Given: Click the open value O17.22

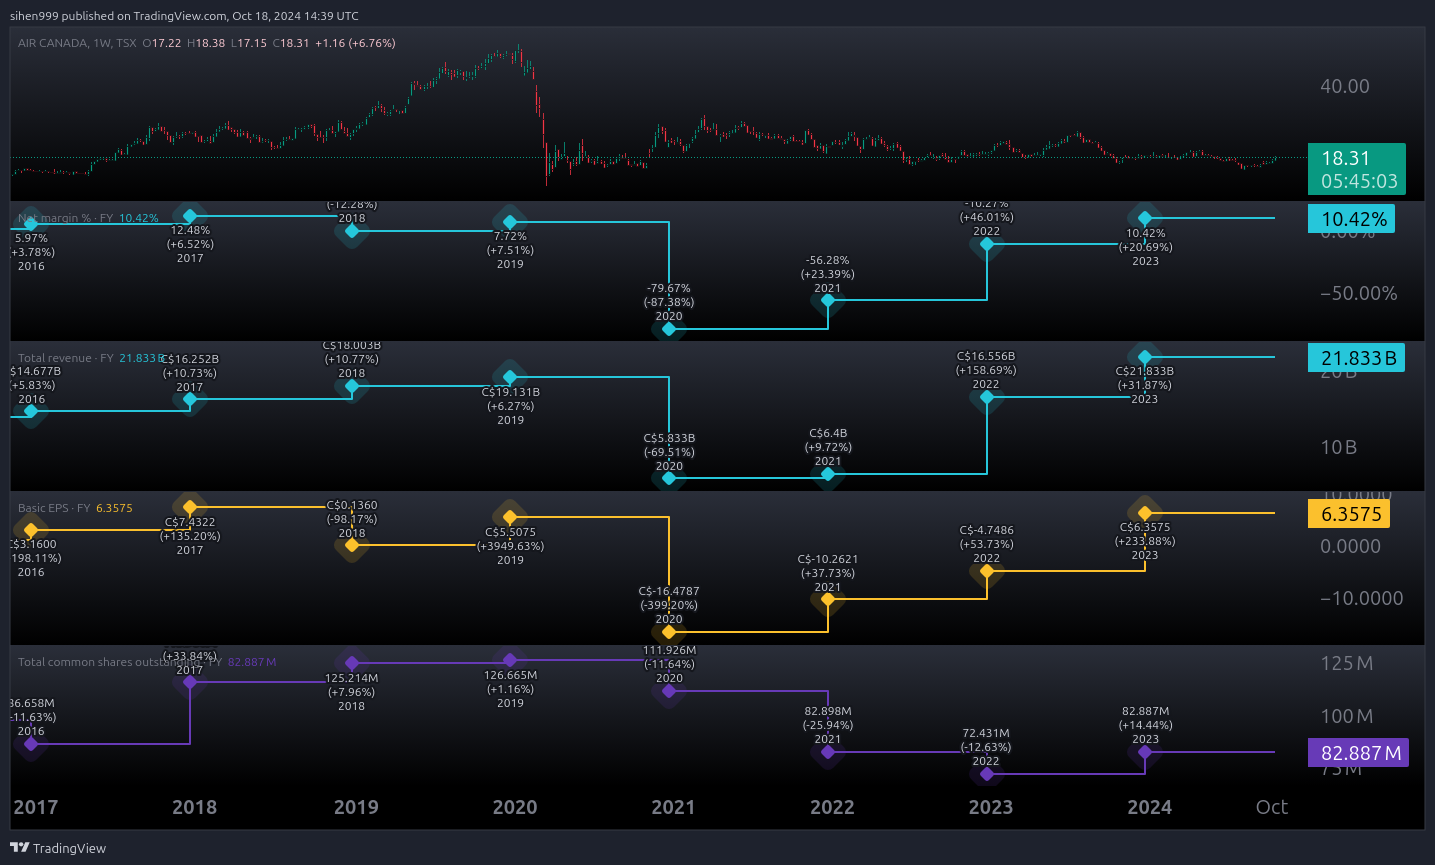Looking at the screenshot, I should [162, 43].
